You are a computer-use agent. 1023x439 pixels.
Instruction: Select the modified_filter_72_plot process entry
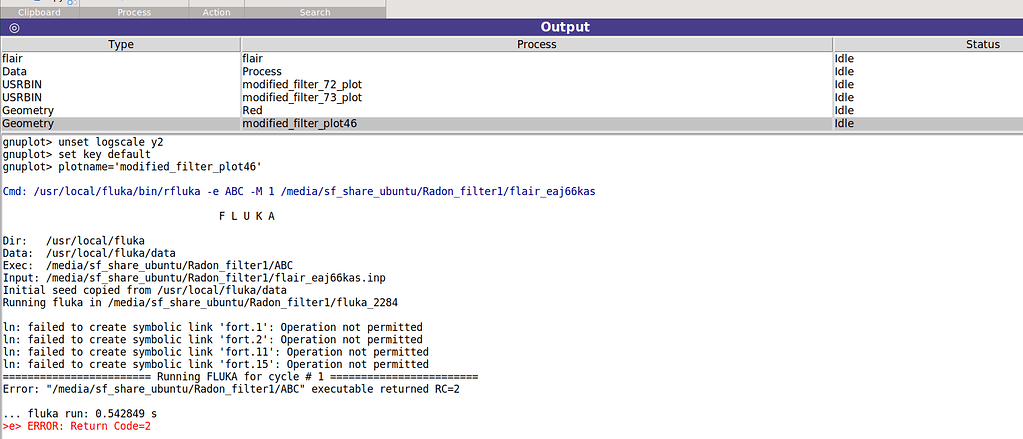point(301,85)
